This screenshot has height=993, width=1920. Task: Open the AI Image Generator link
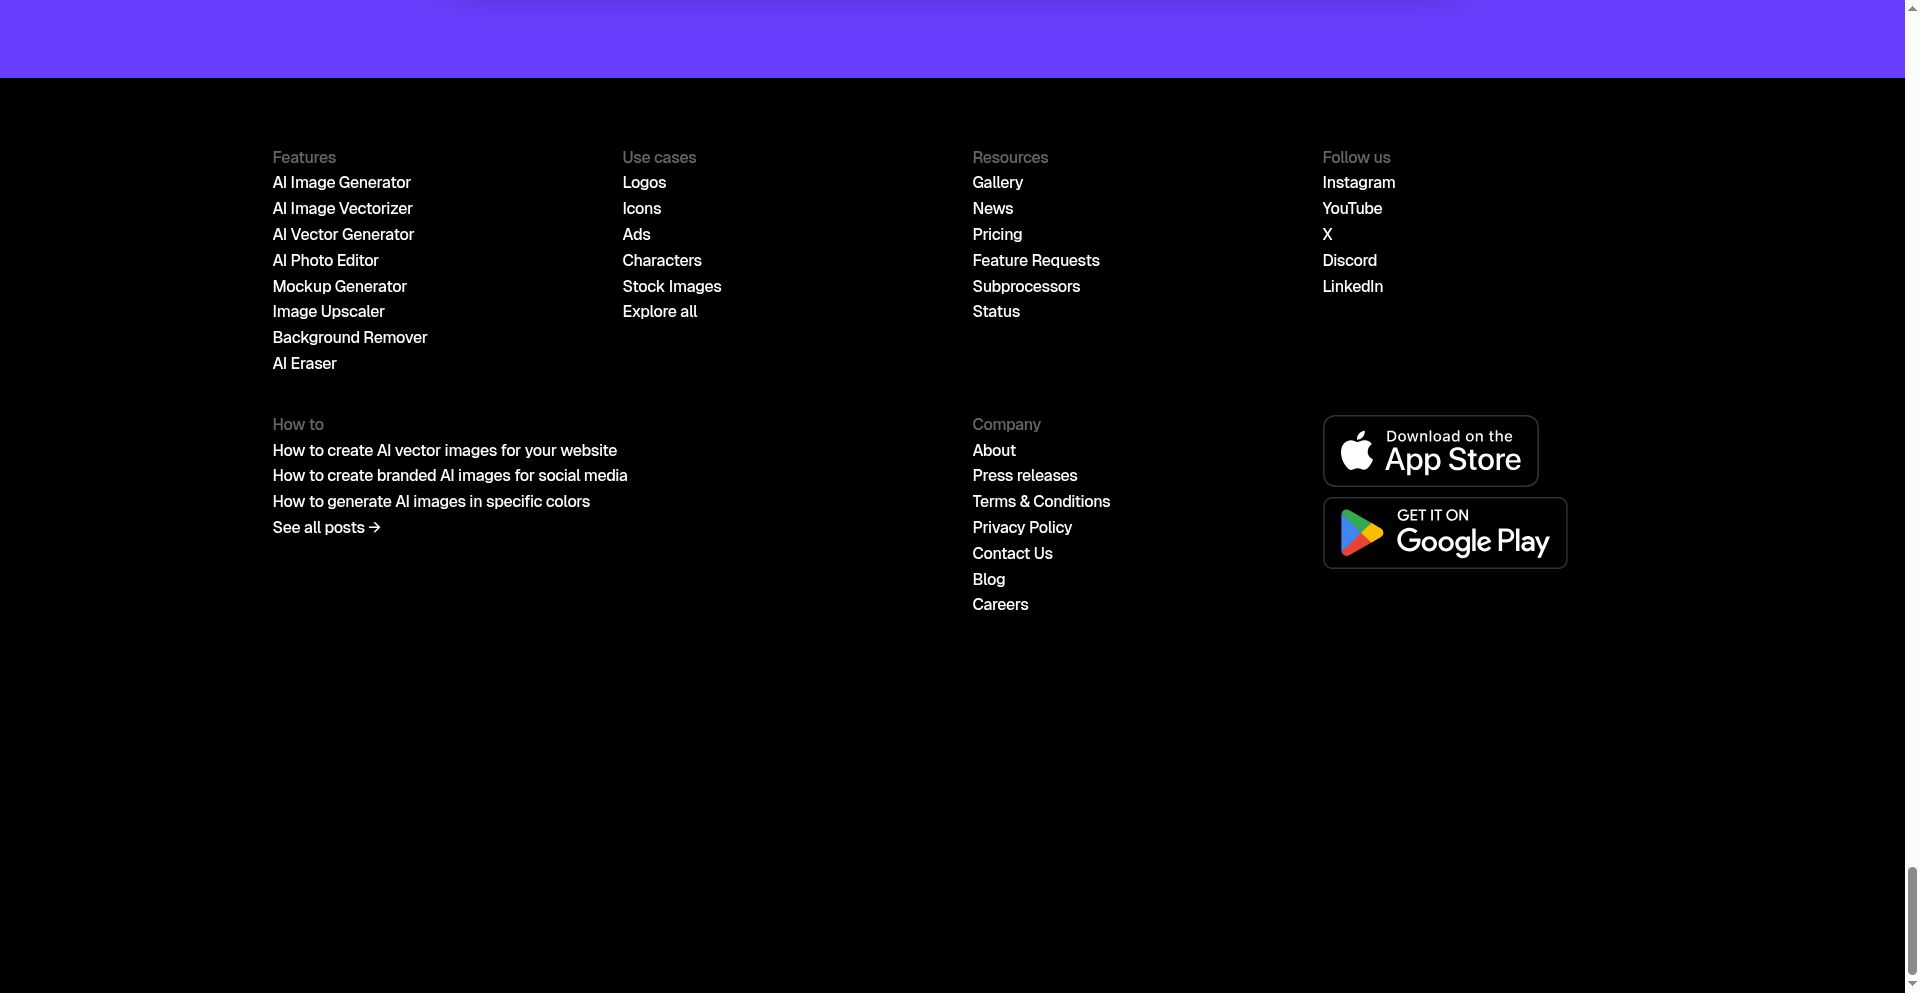click(341, 183)
